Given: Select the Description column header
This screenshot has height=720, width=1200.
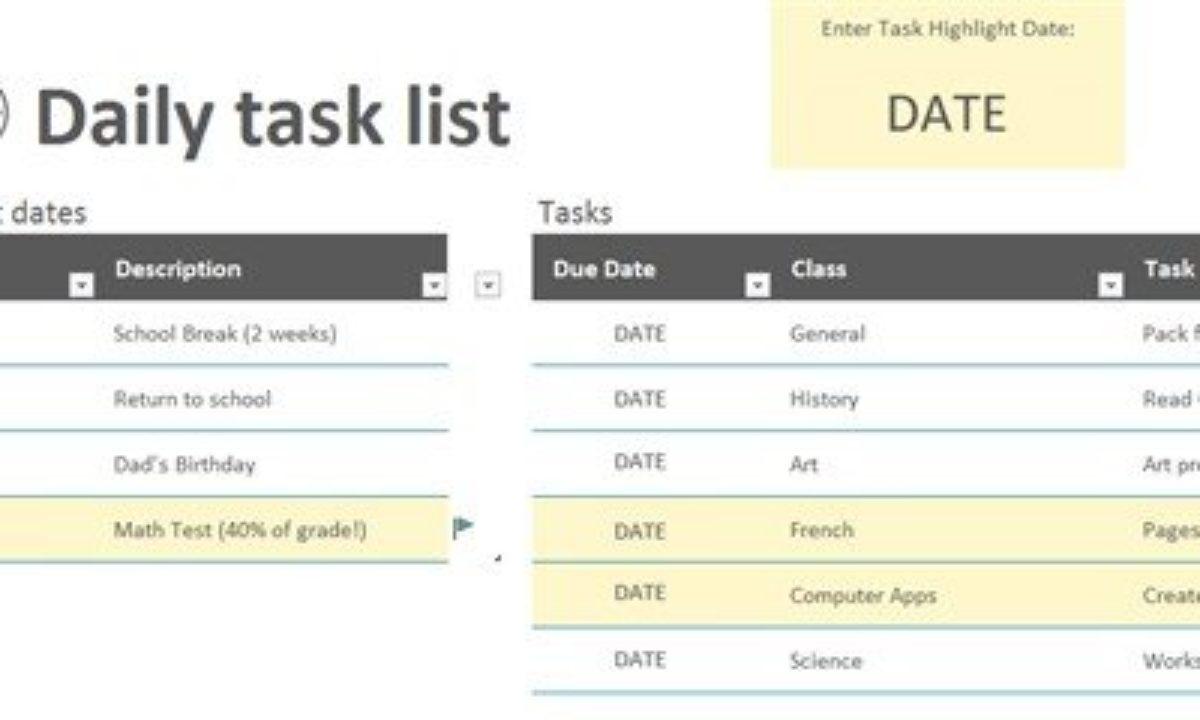Looking at the screenshot, I should click(177, 269).
